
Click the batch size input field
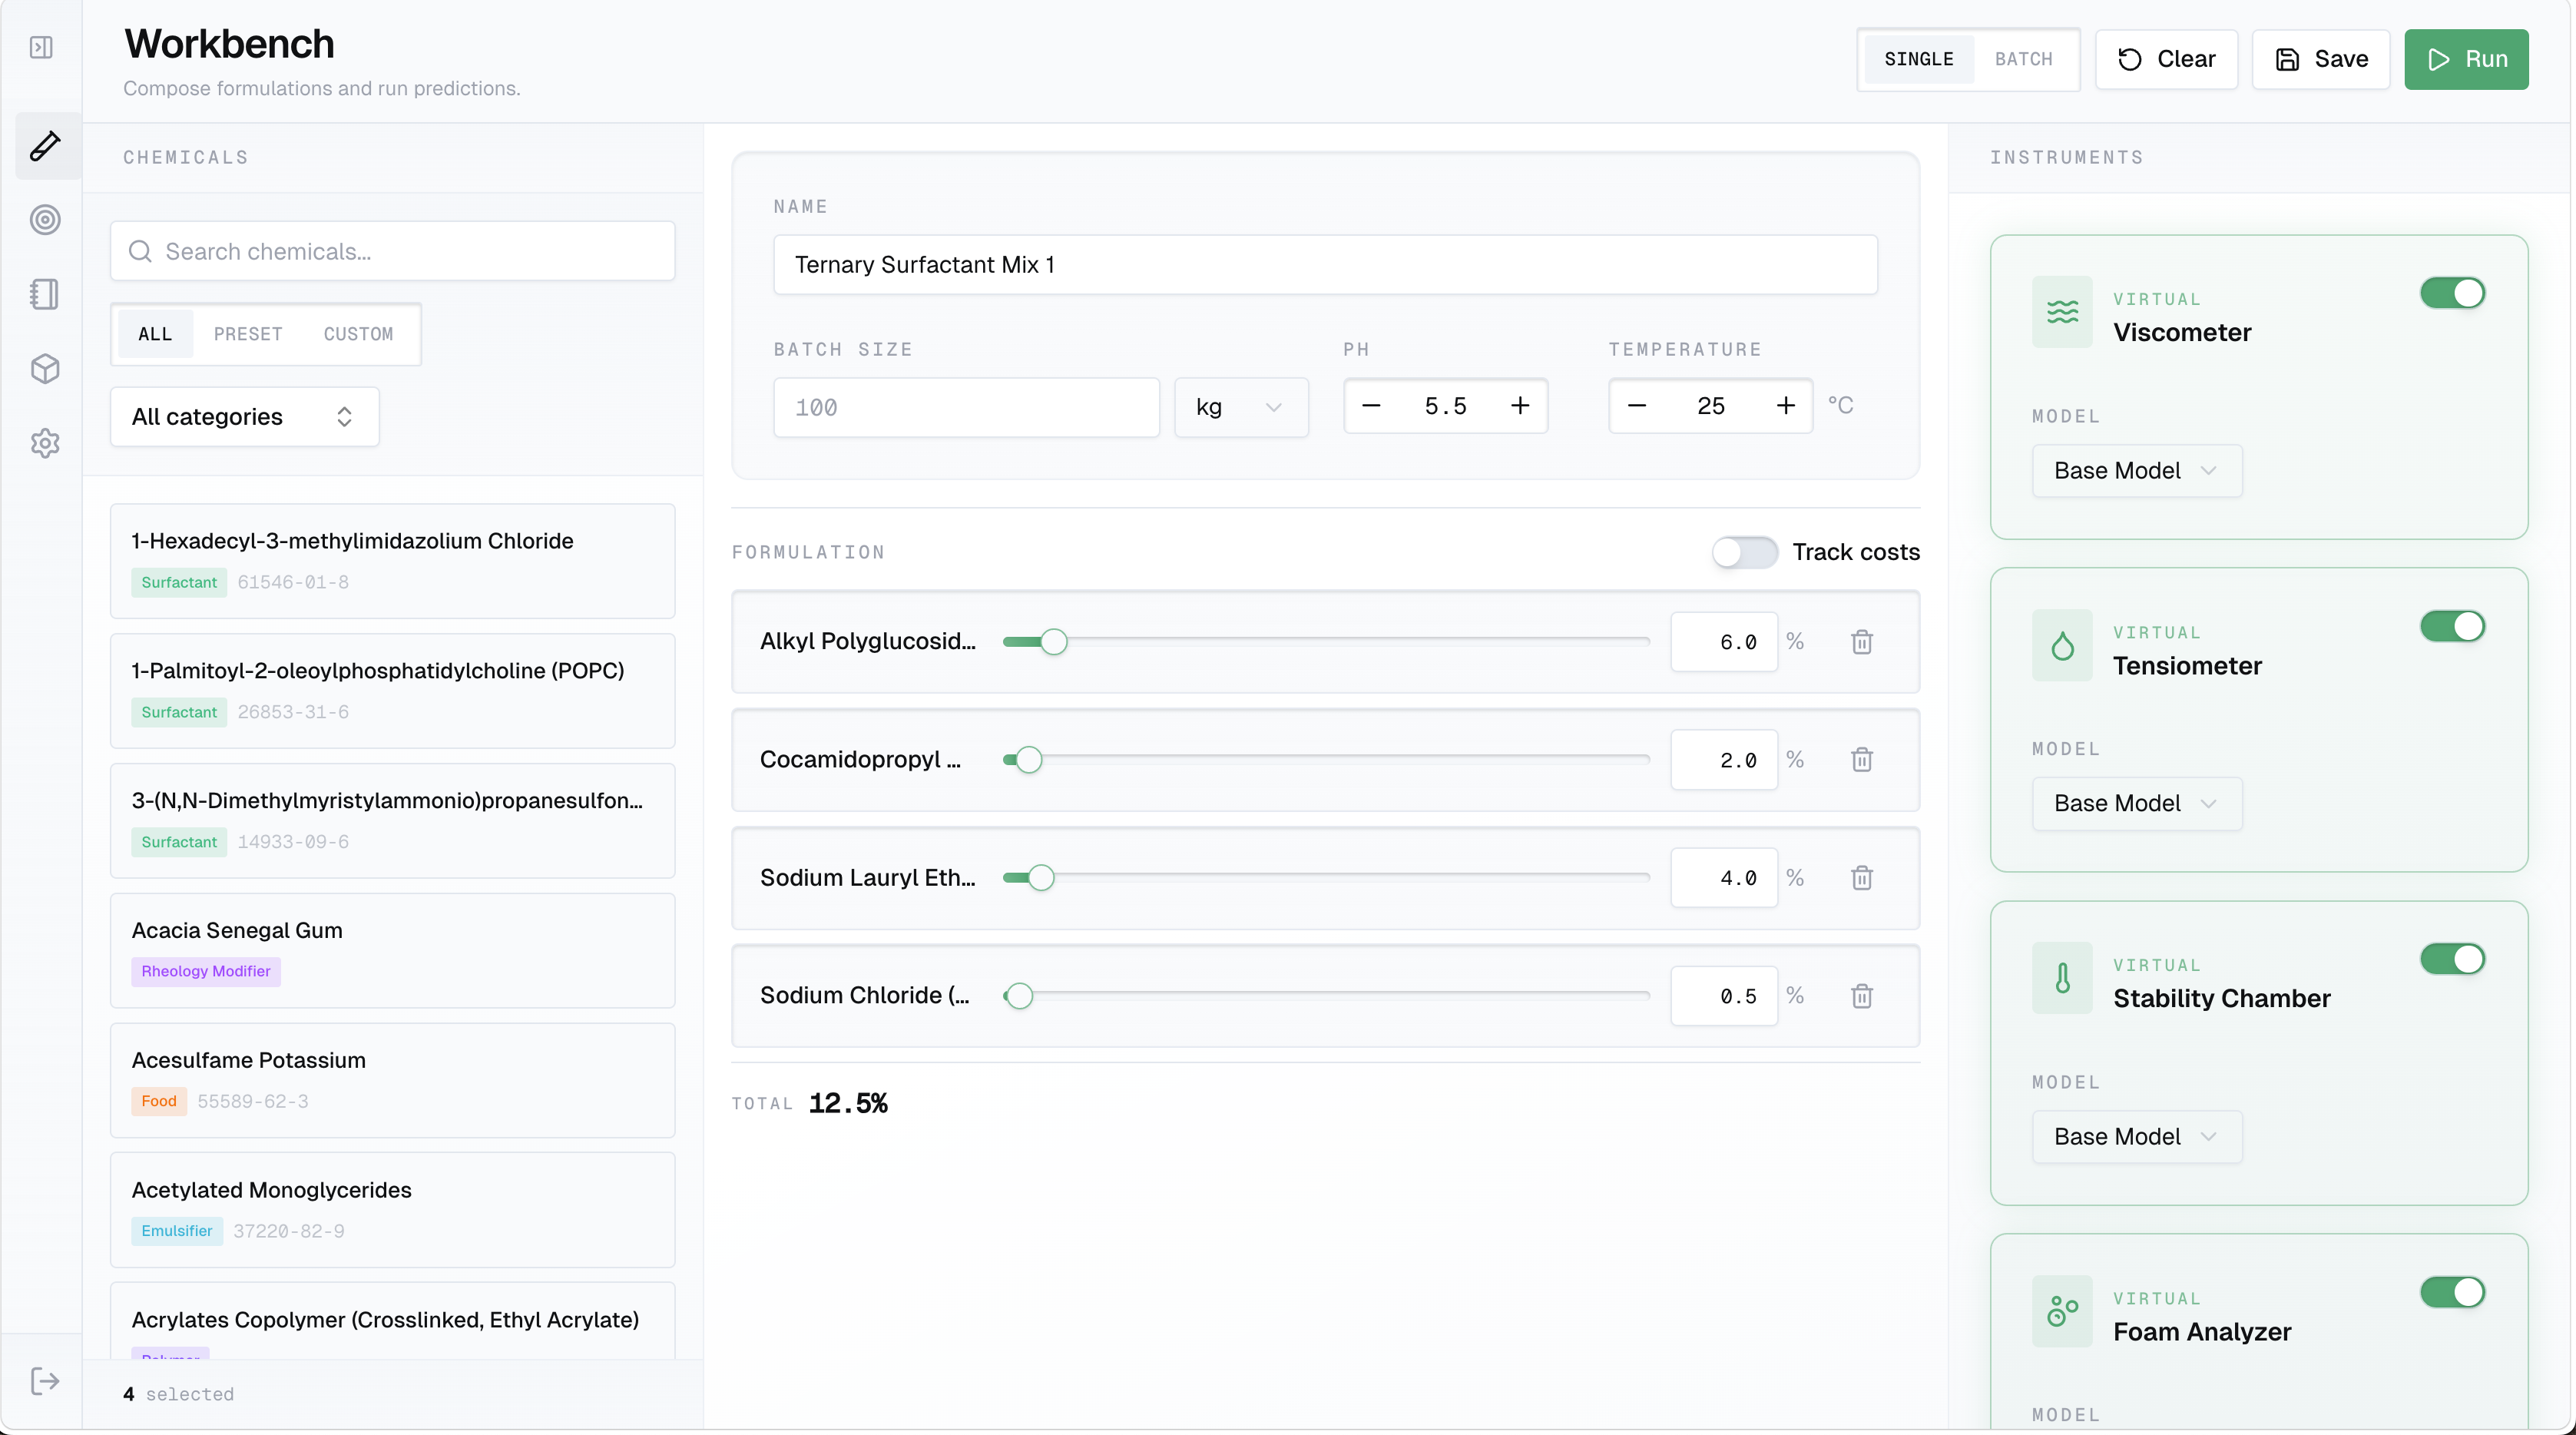(966, 407)
